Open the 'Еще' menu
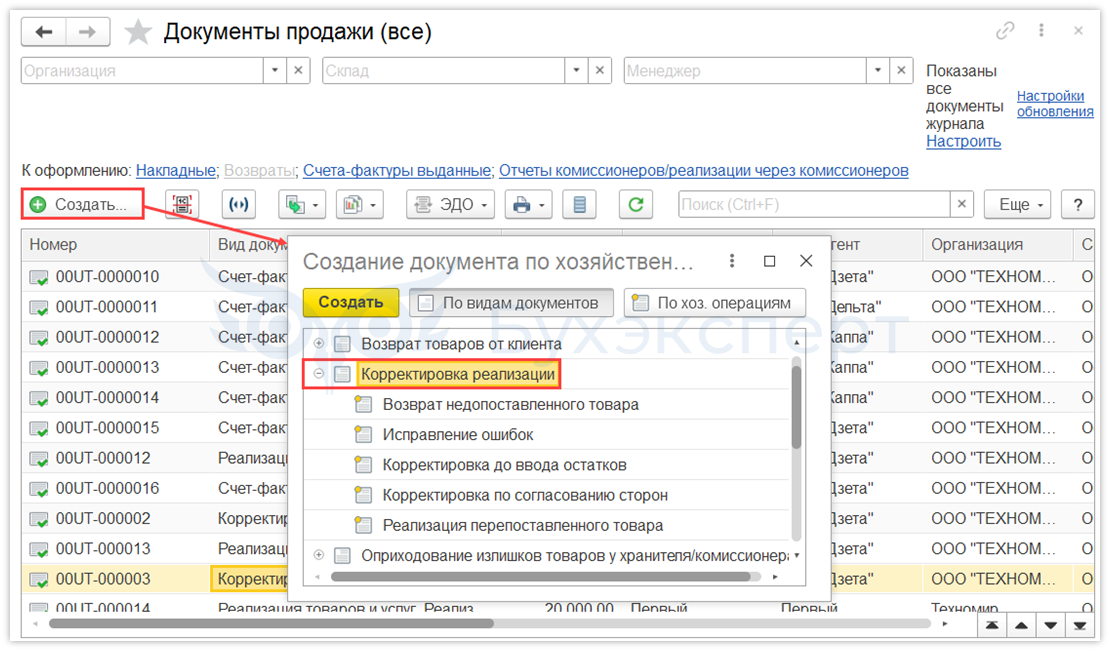The height and width of the screenshot is (651, 1110). click(1017, 205)
